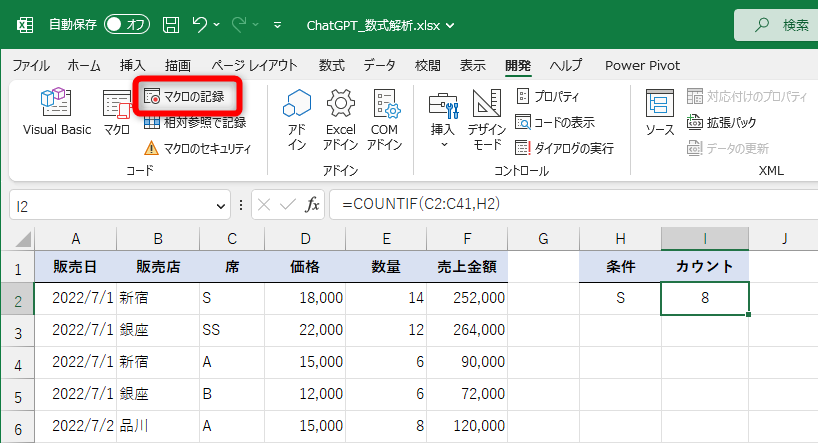Switch to the ページ レイアウト tab

pos(254,65)
